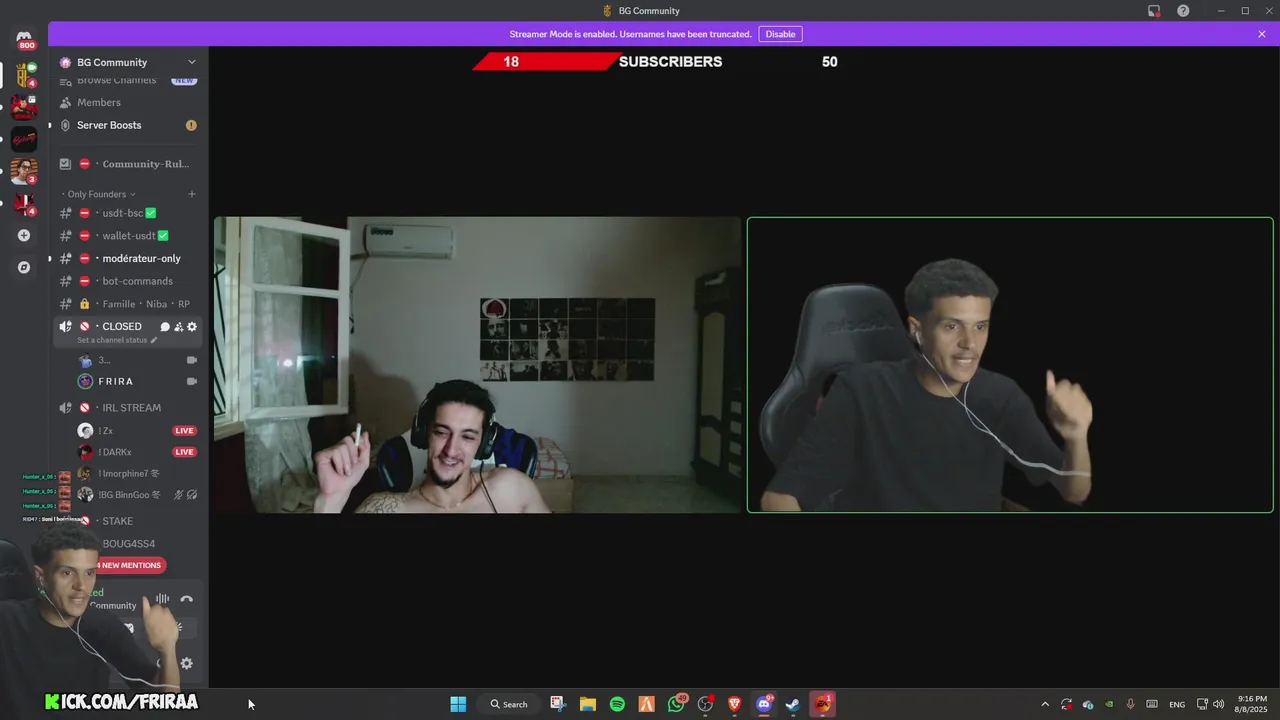Screen dimensions: 1280x720
Task: Open WhatsApp from taskbar
Action: tap(677, 704)
